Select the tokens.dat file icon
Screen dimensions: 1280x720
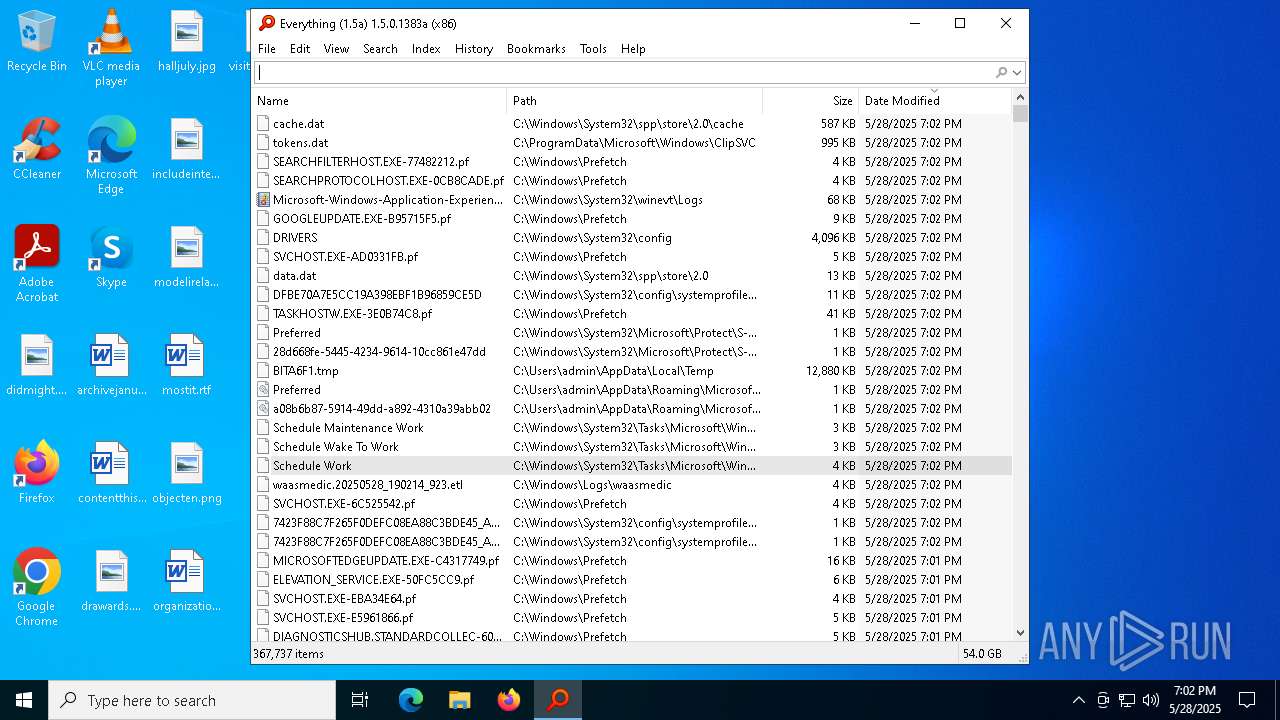tap(263, 143)
